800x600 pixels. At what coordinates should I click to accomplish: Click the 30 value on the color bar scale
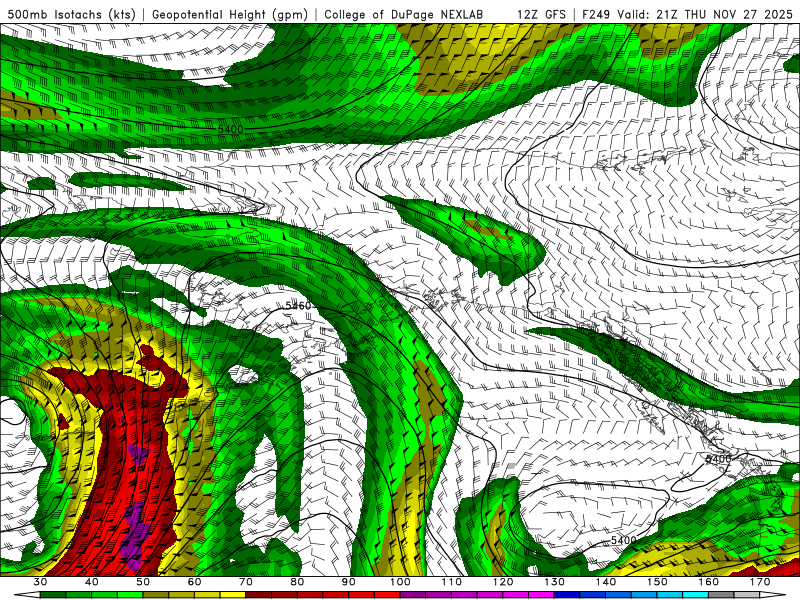point(40,582)
